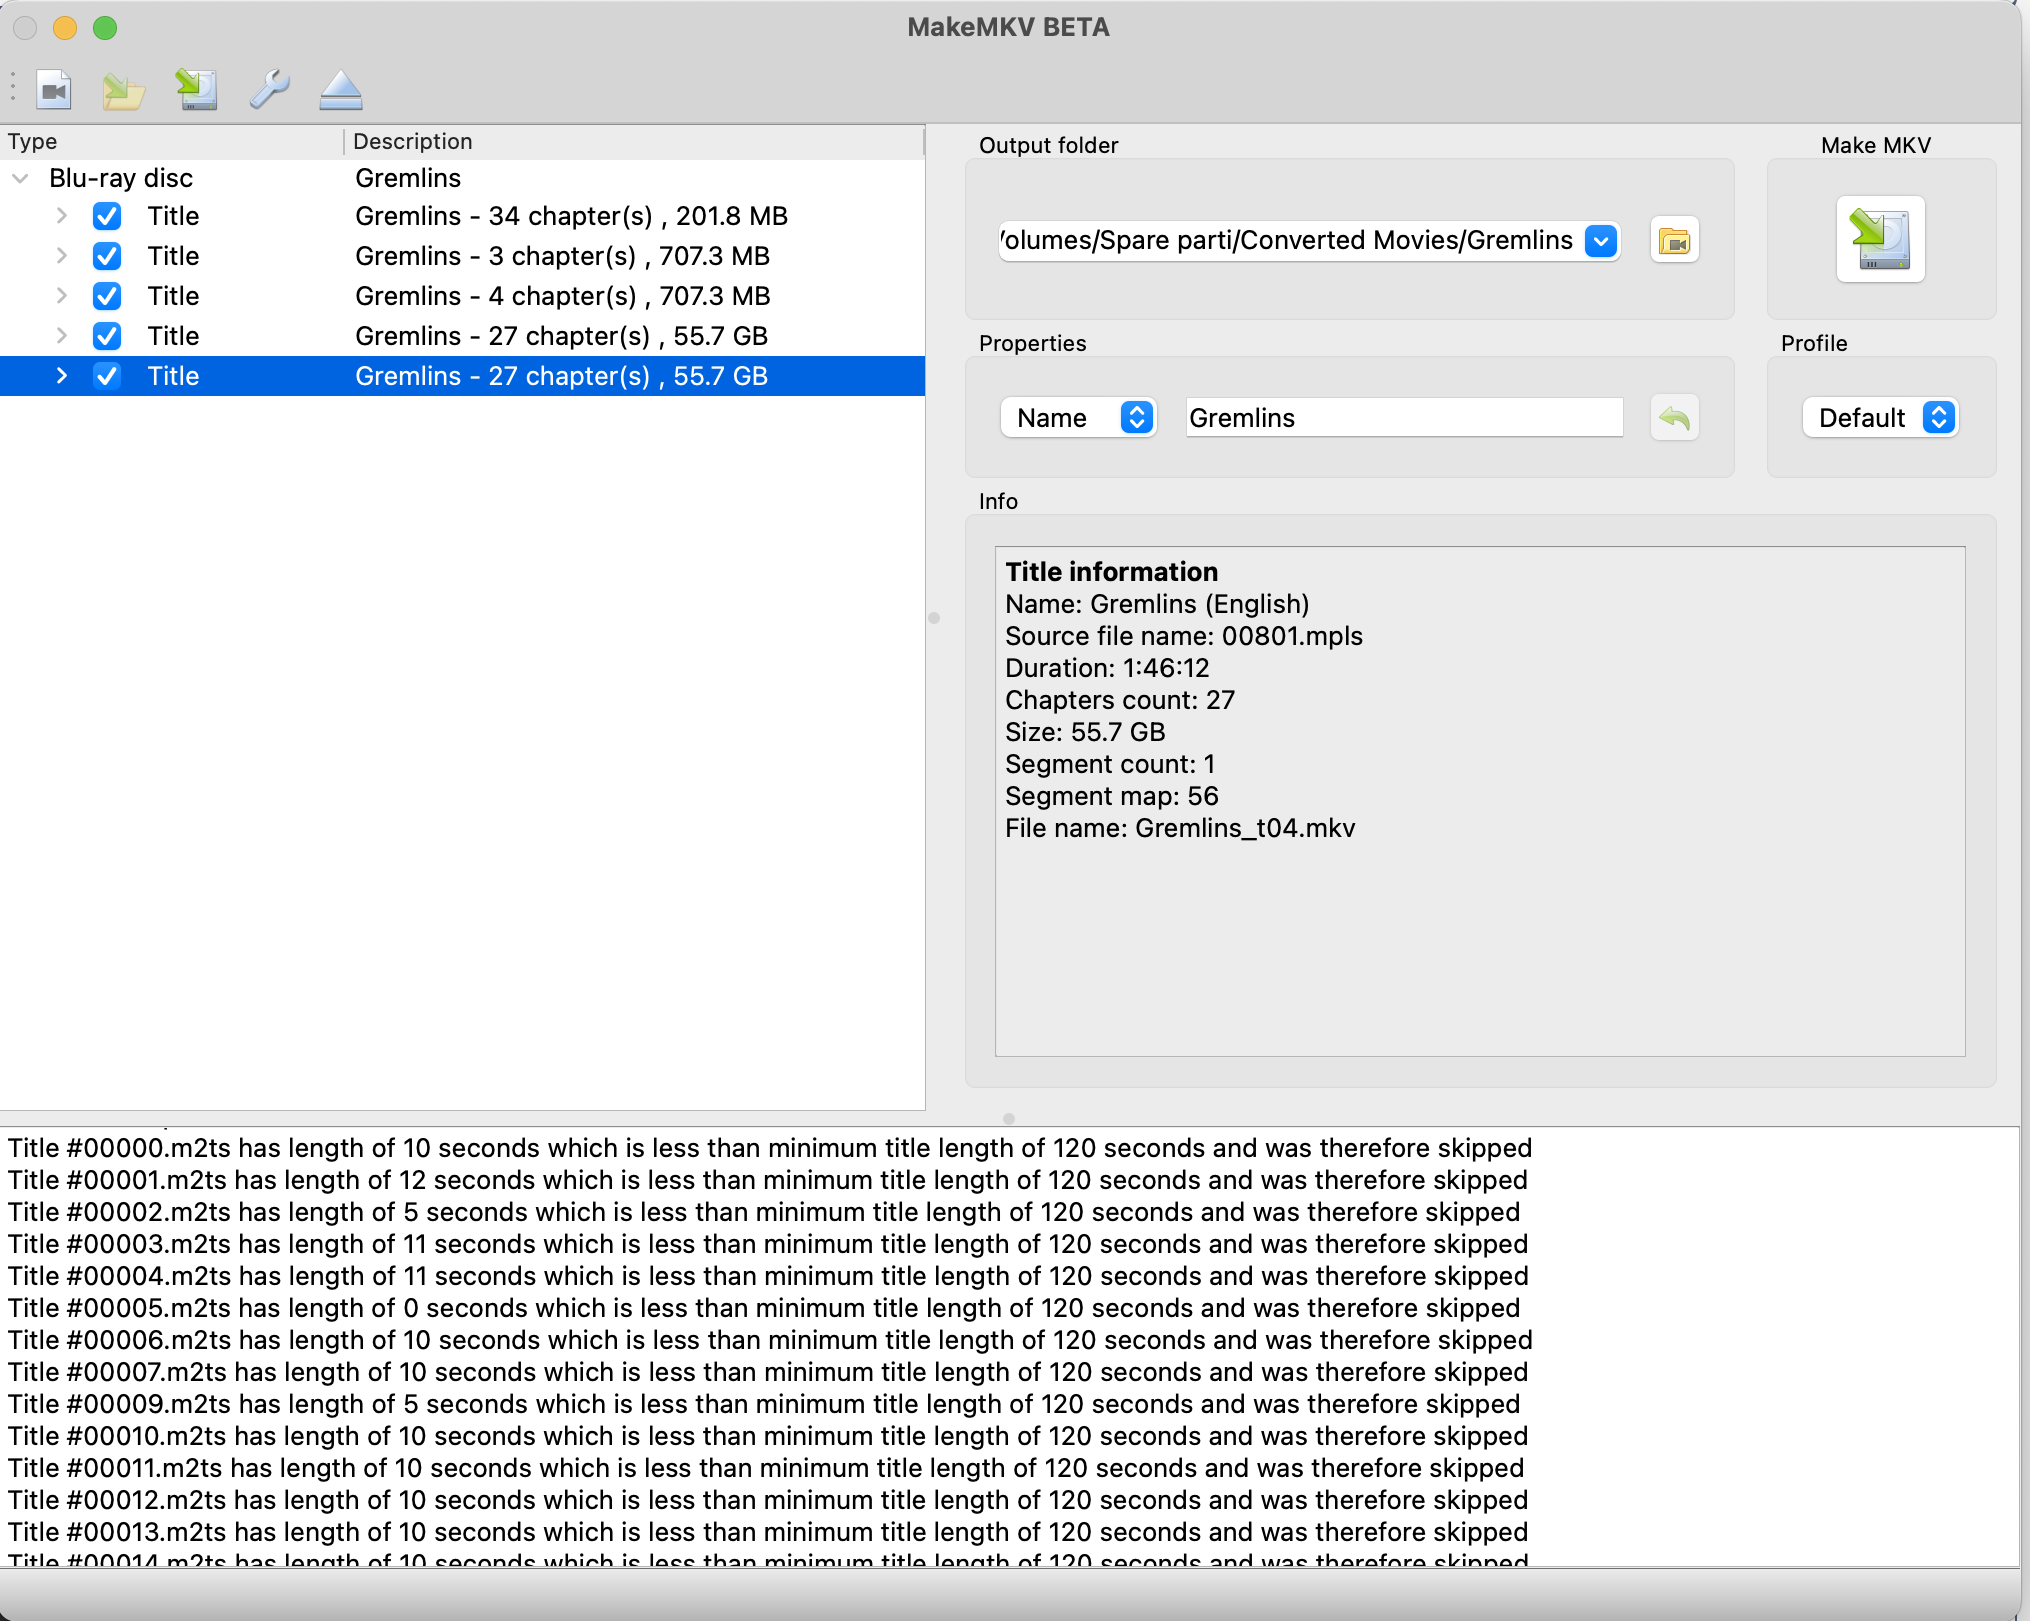
Task: Click the Duration: 1:46:12 line
Action: coord(1107,668)
